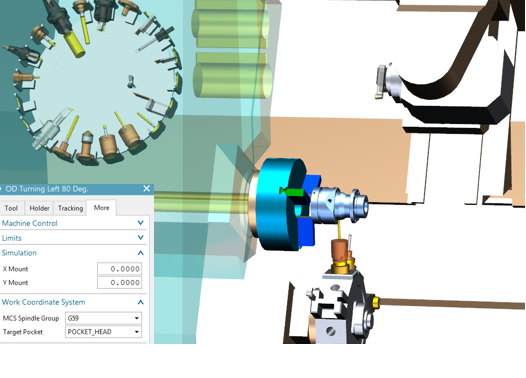
Task: Expand the Limits section chevron
Action: pos(141,237)
